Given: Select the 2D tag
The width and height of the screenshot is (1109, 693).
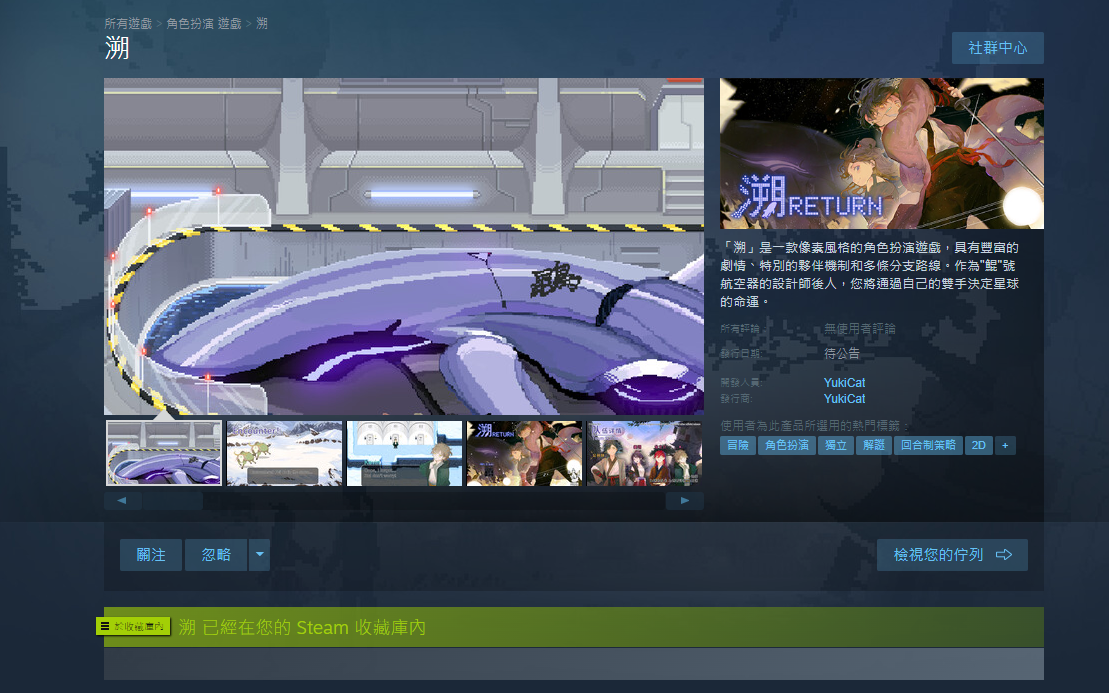Looking at the screenshot, I should point(979,446).
